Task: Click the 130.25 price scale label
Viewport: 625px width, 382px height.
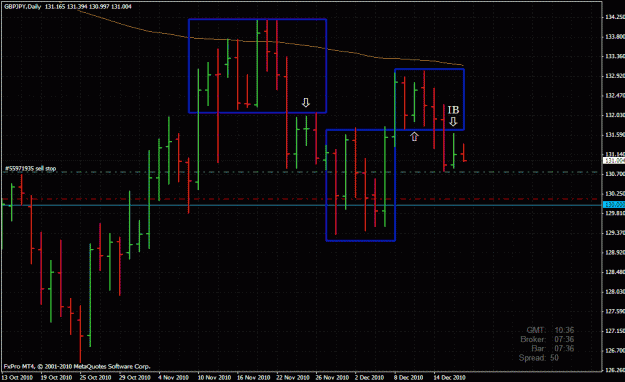Action: coord(615,194)
